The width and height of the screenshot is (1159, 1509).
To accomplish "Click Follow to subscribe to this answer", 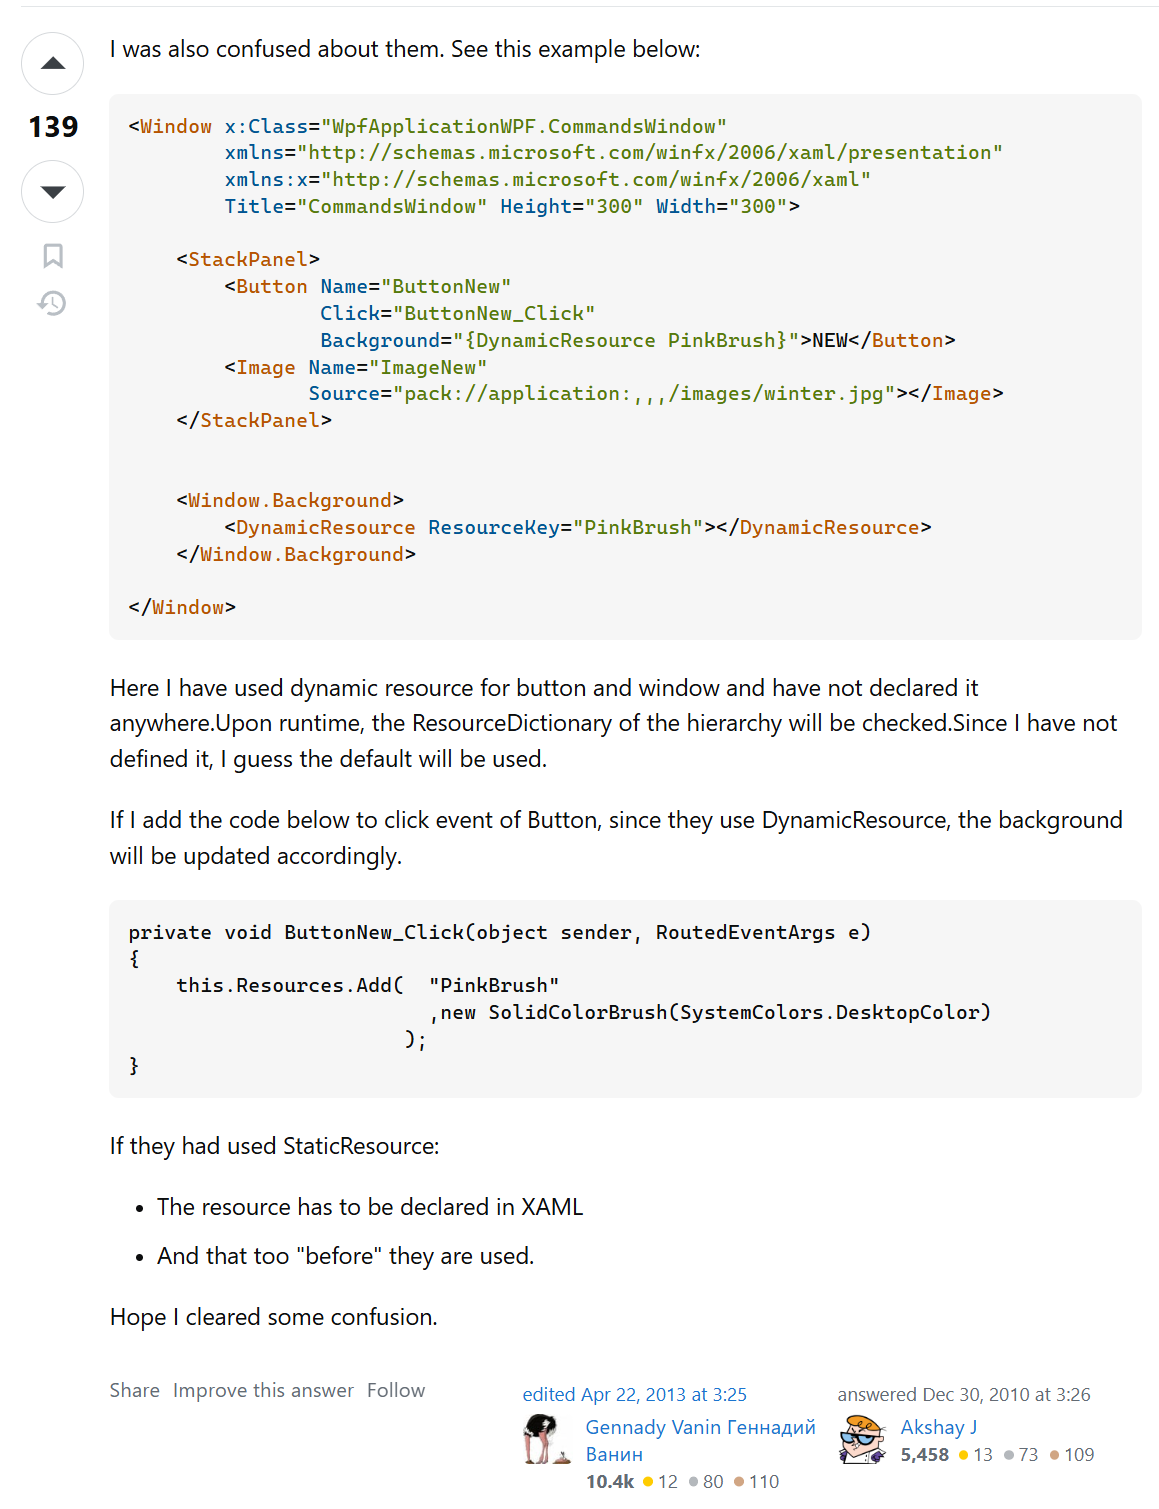I will [x=396, y=1390].
